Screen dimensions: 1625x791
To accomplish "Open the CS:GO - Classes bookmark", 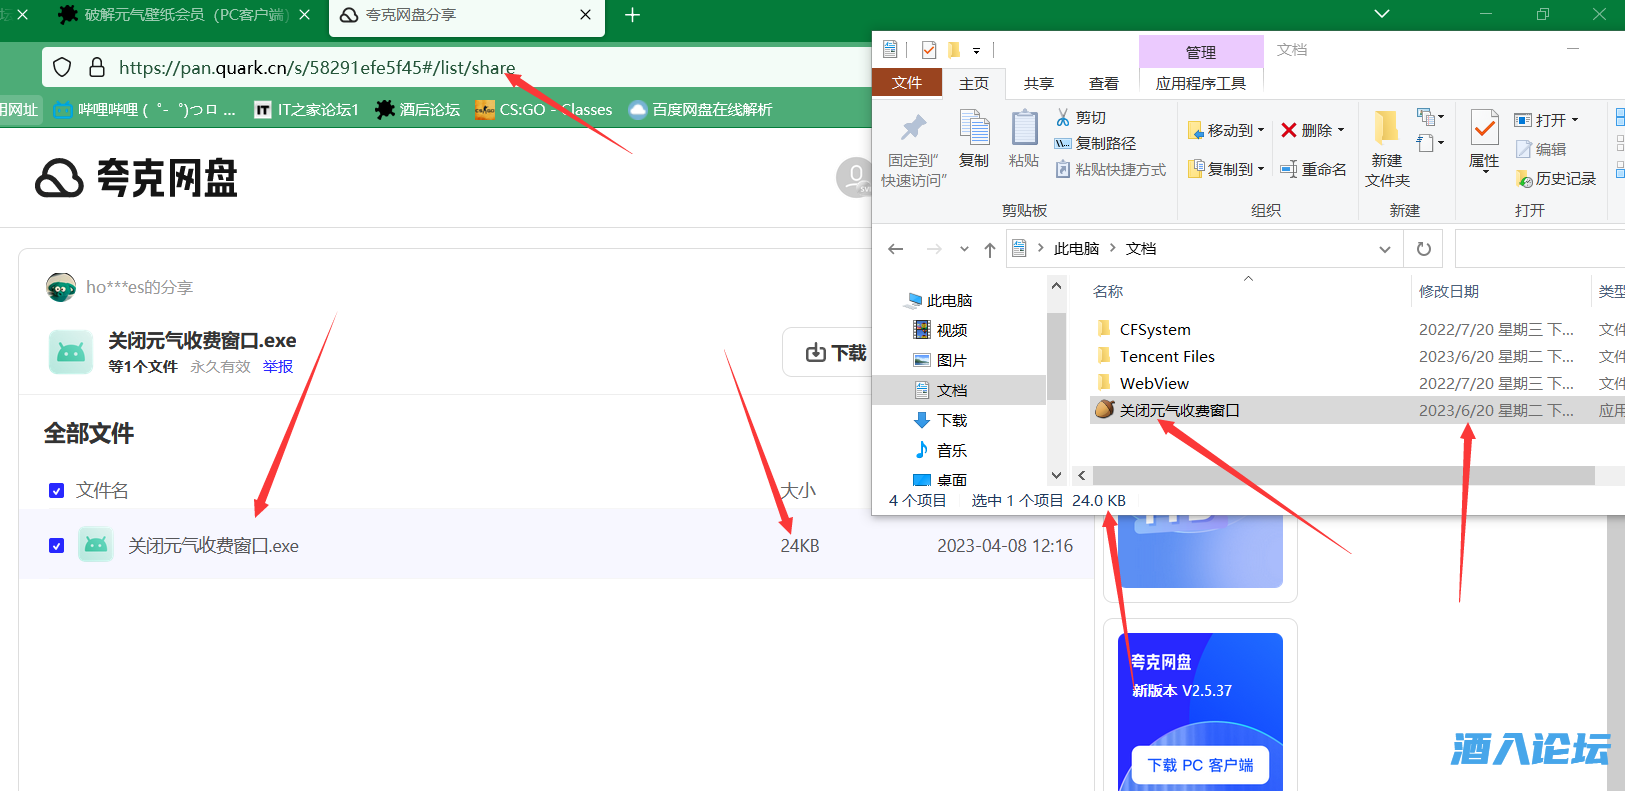I will coord(544,110).
